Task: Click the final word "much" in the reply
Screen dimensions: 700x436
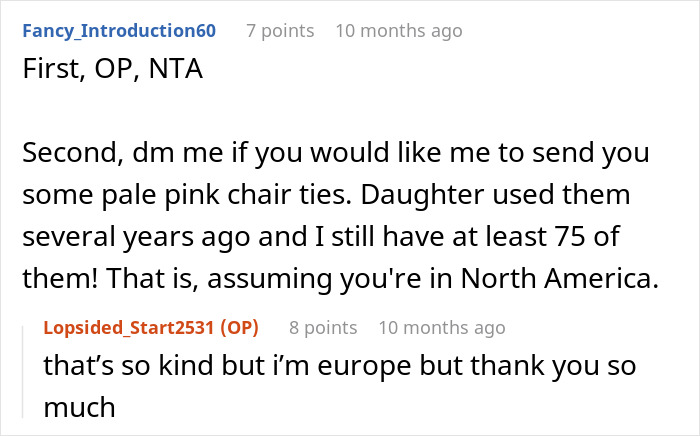Action: 79,405
